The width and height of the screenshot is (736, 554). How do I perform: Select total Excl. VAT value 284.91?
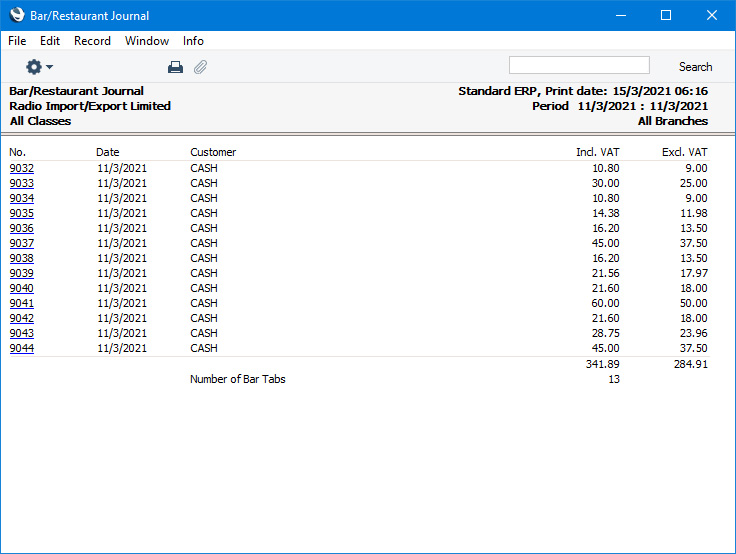[690, 364]
